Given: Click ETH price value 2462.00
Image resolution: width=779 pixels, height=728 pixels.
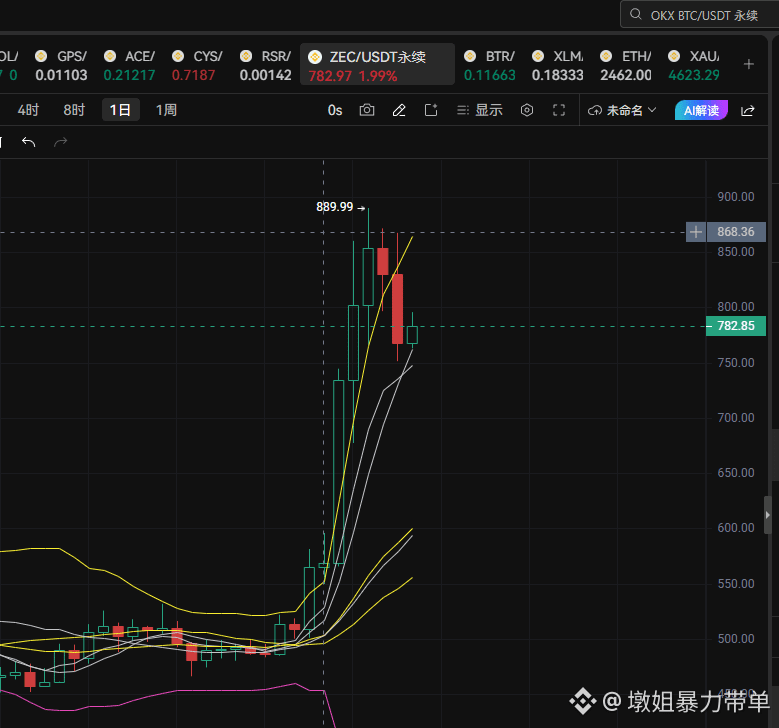Looking at the screenshot, I should click(x=625, y=75).
